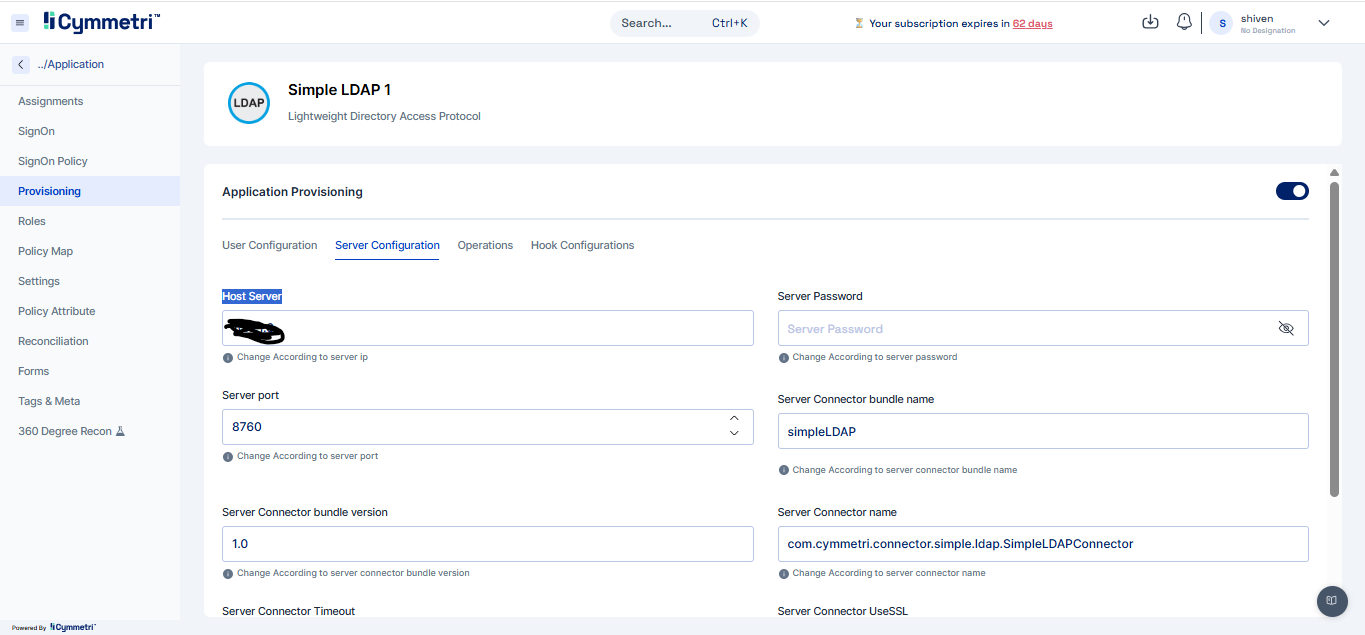Click the back arrow beside ../Application

pos(21,64)
